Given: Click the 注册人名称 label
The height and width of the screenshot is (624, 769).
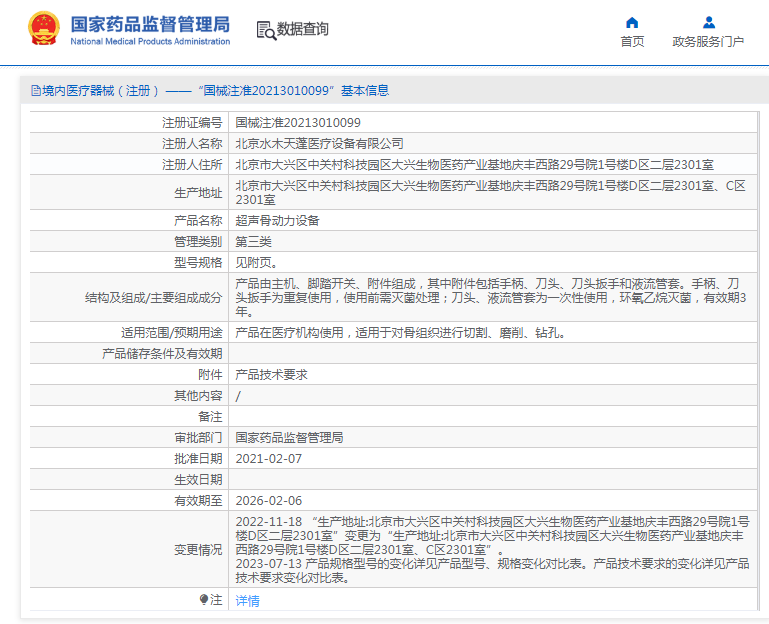Looking at the screenshot, I should pos(192,144).
